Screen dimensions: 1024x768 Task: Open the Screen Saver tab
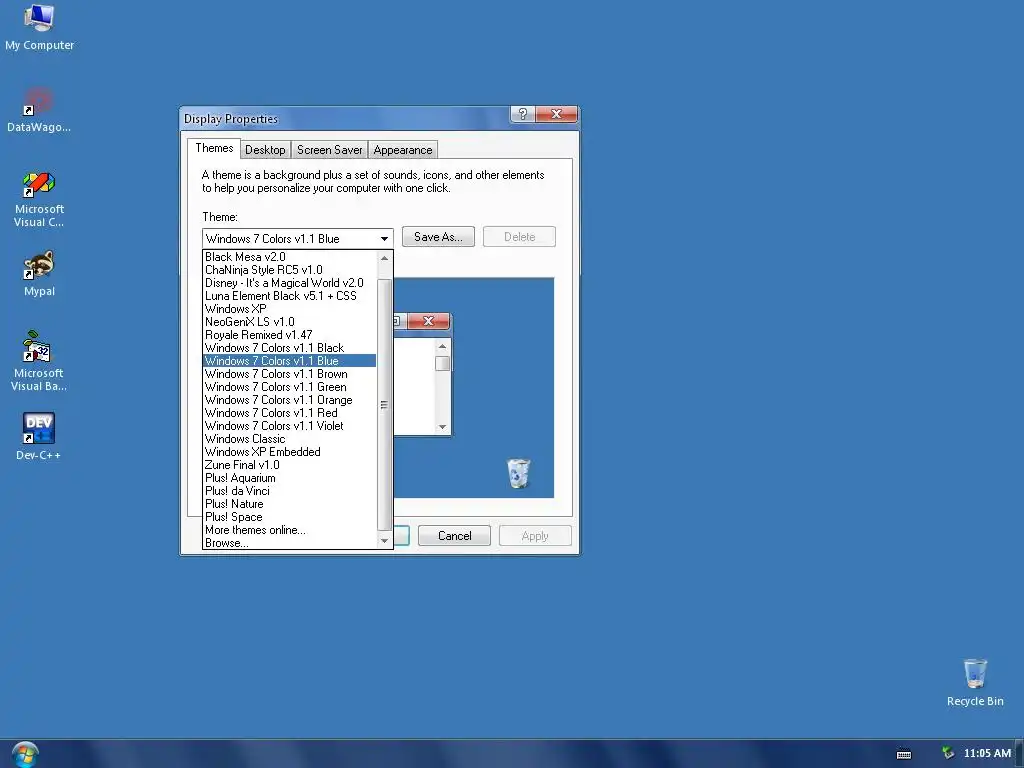329,150
